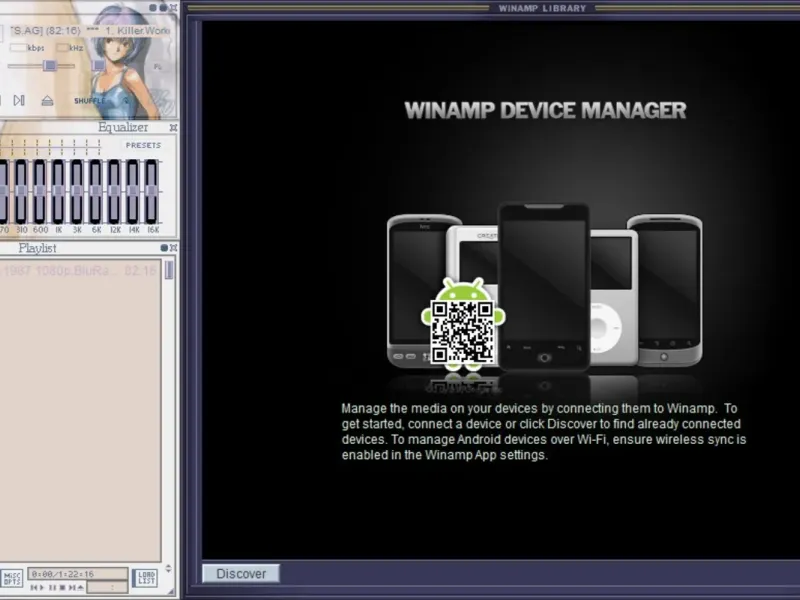
Task: Skip to next track in main player
Action: [19, 101]
